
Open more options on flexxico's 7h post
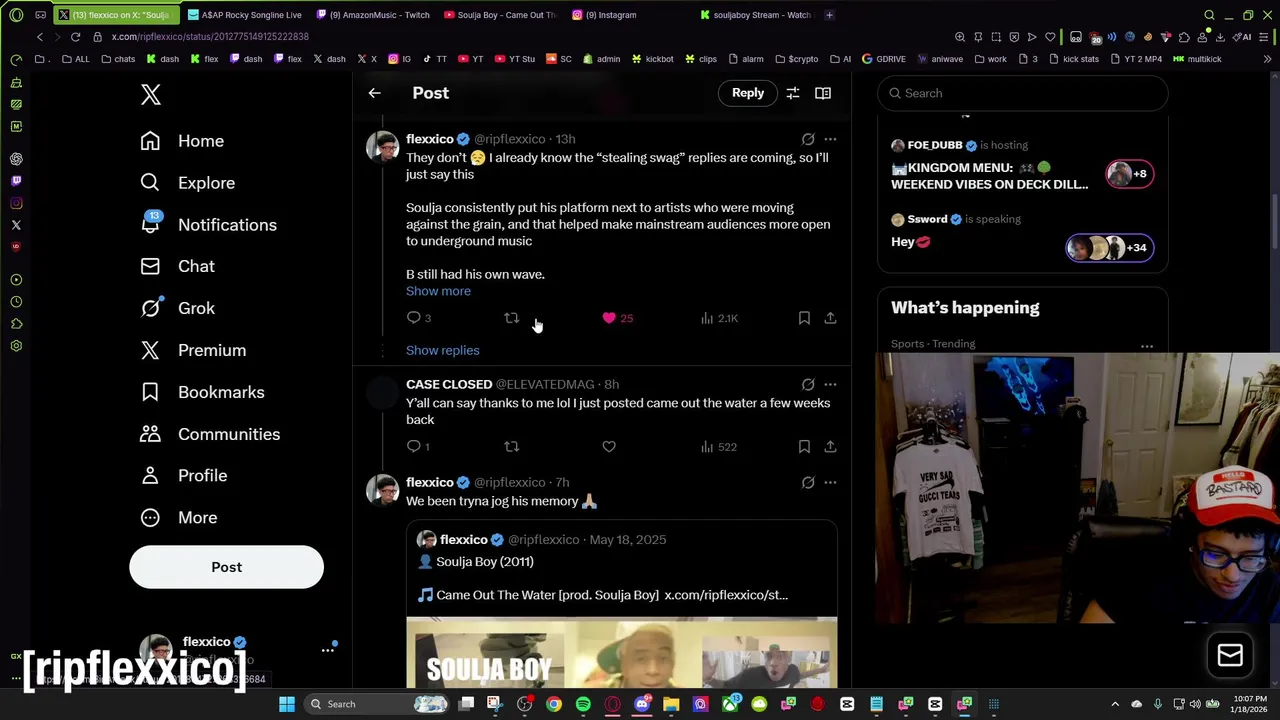[x=830, y=482]
